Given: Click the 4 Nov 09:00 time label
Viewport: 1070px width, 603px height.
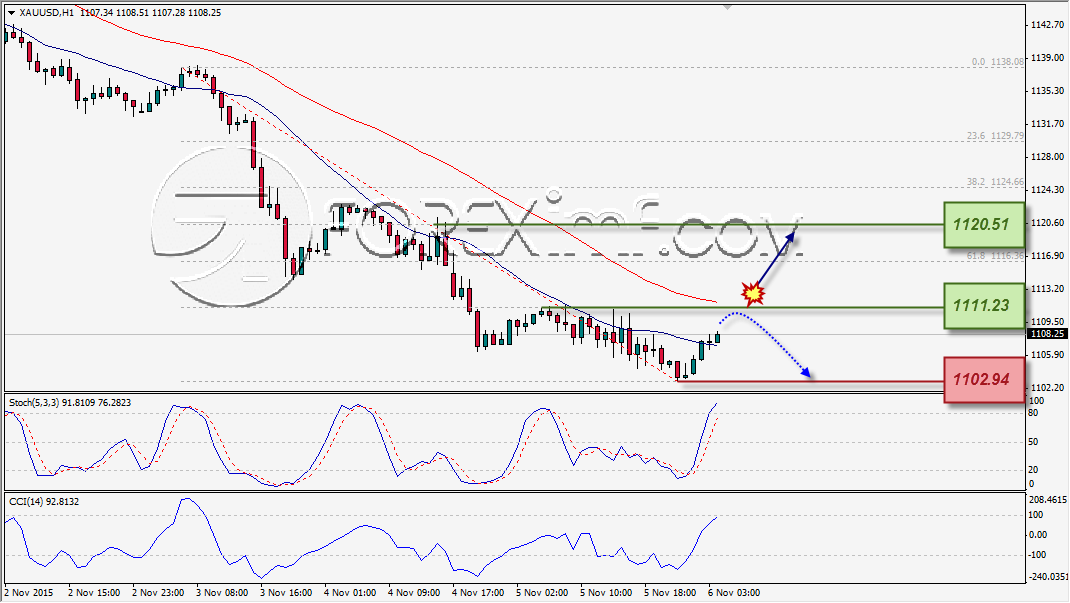Looking at the screenshot, I should [x=414, y=592].
